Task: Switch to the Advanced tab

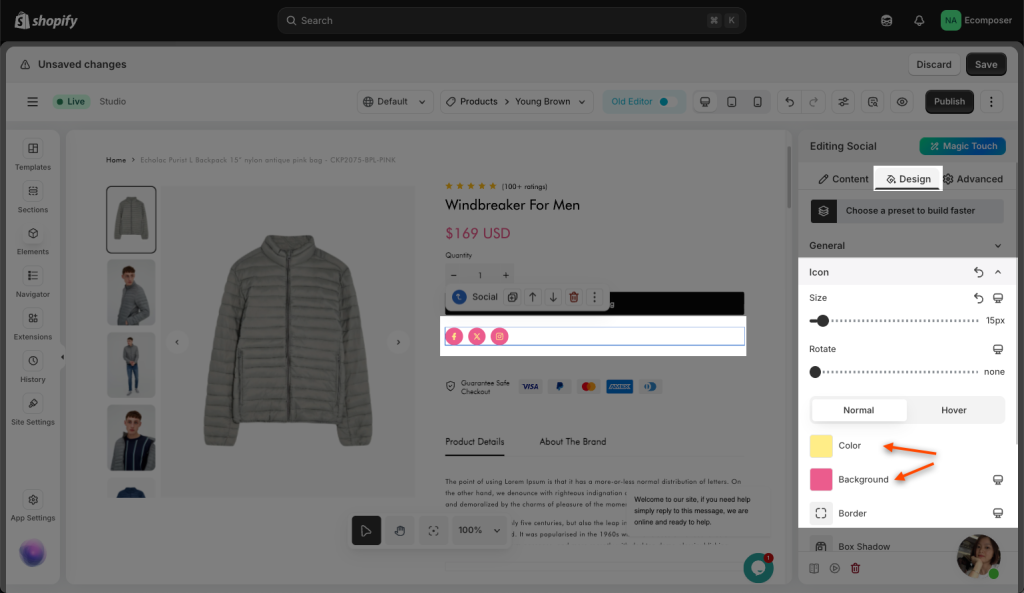Action: pos(972,179)
